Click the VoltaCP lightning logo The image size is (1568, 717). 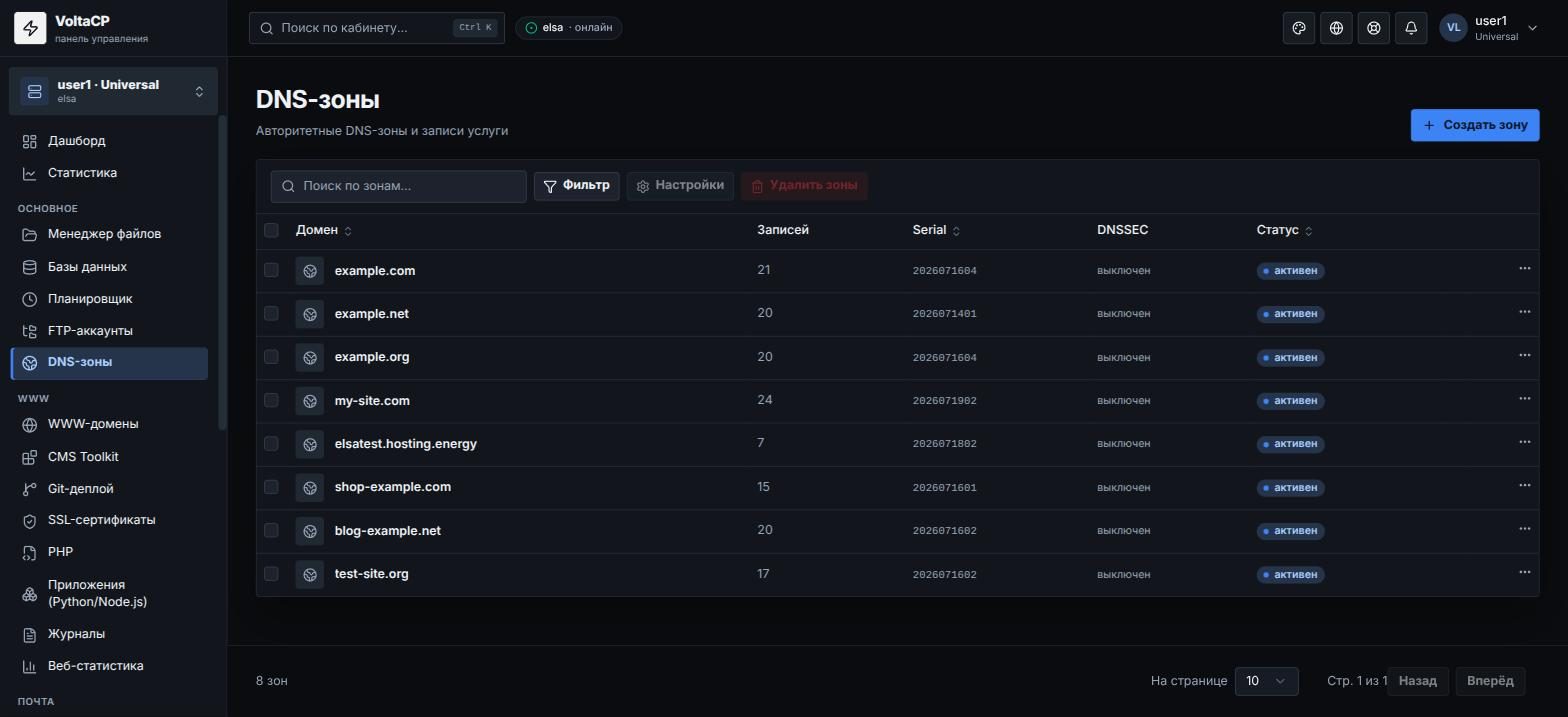[30, 28]
